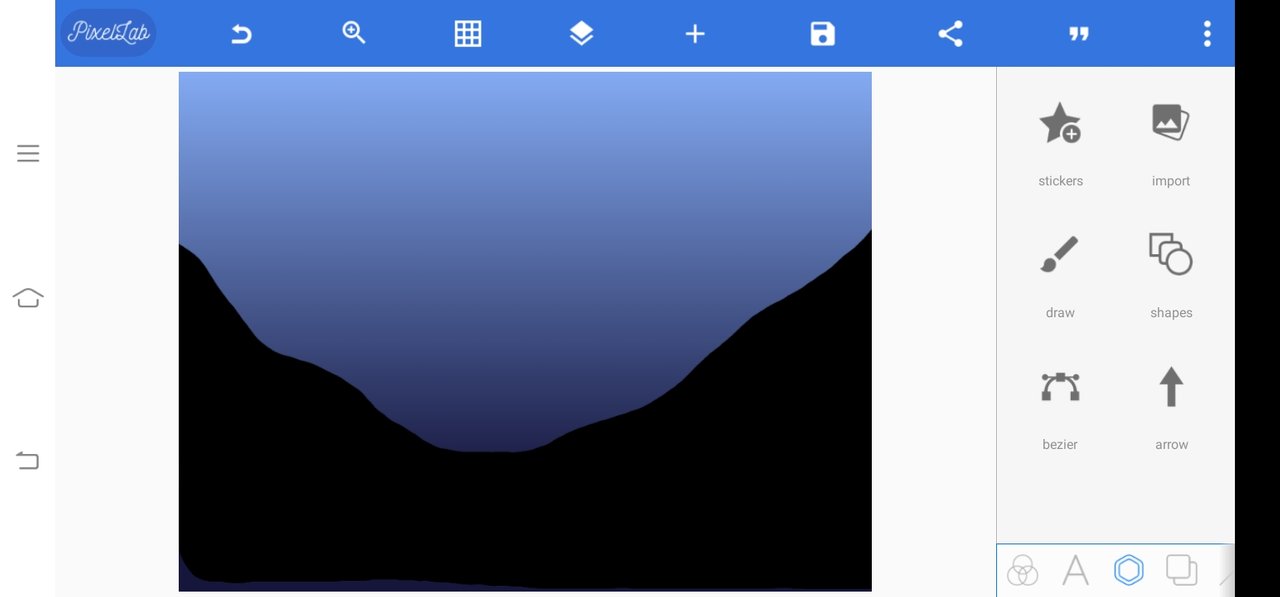This screenshot has height=597, width=1280.
Task: Open the quotes tool
Action: pyautogui.click(x=1078, y=34)
